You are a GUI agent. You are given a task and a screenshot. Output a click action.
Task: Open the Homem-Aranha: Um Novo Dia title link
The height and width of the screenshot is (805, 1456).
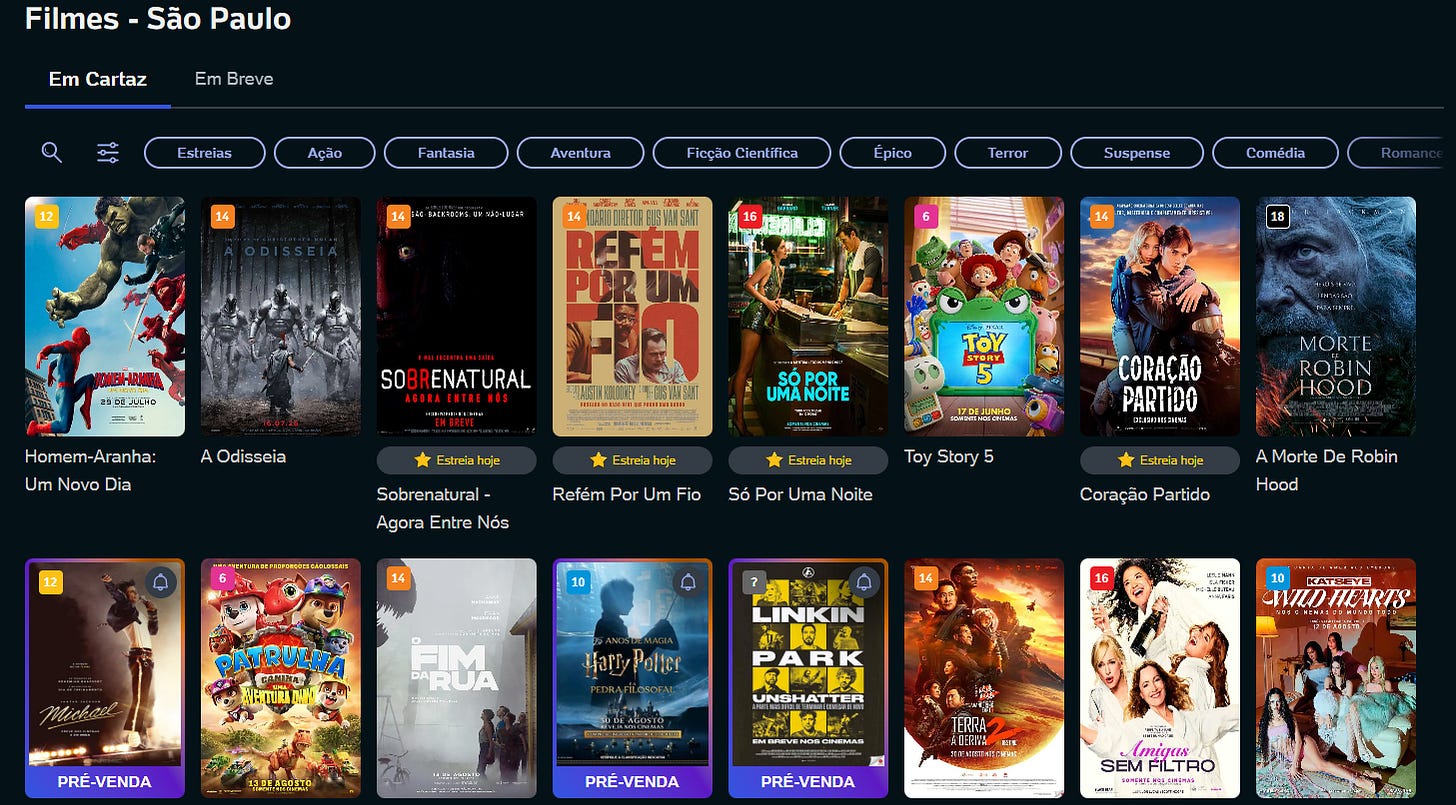pyautogui.click(x=92, y=470)
